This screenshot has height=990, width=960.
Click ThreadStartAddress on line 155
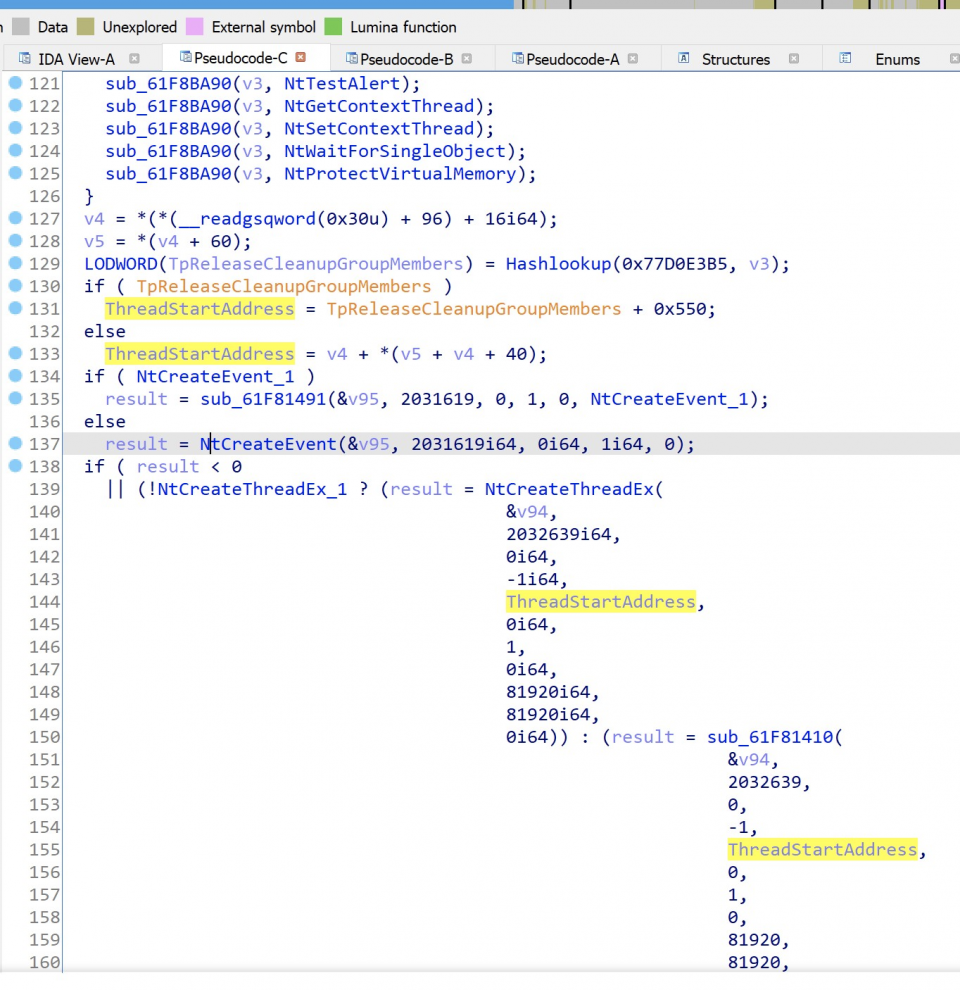[822, 850]
